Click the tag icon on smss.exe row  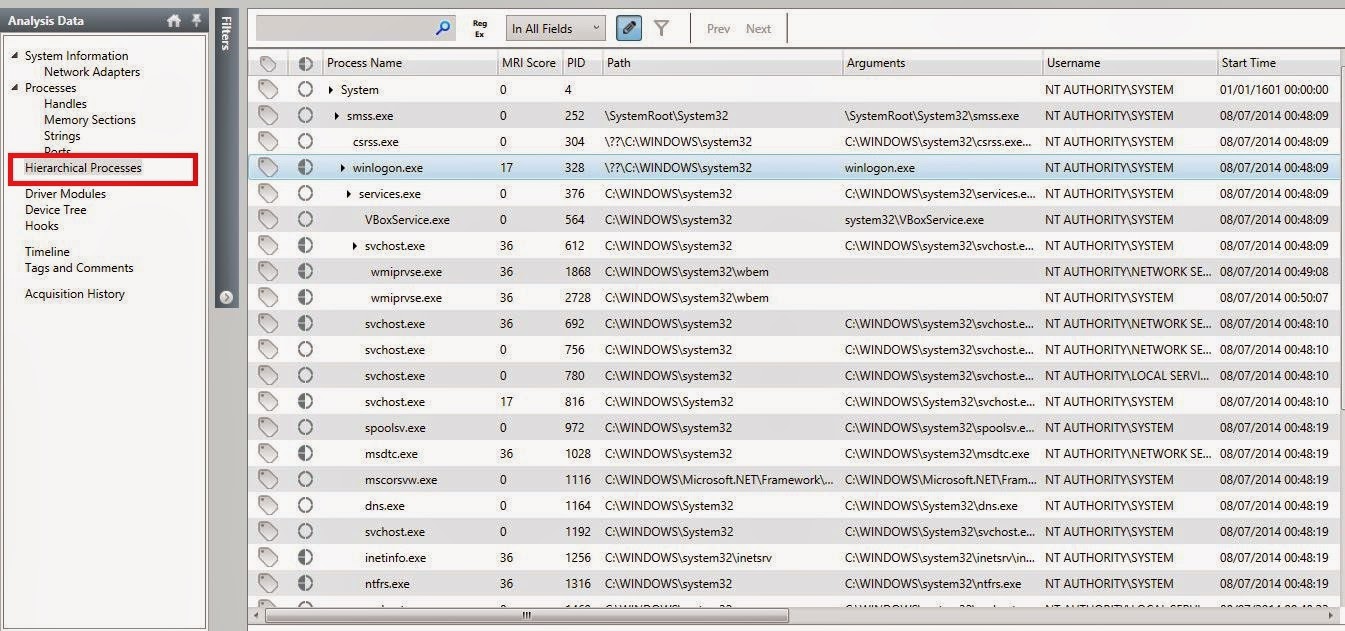pyautogui.click(x=267, y=116)
